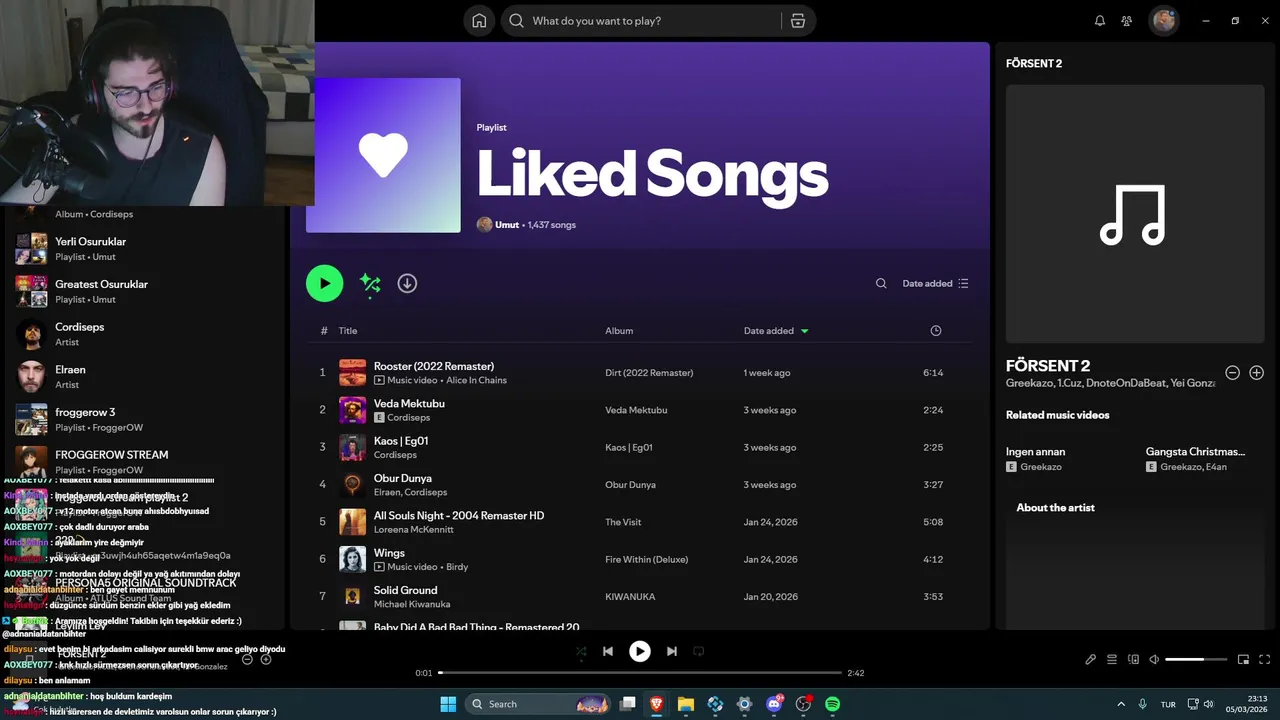Viewport: 1280px width, 720px height.
Task: Open the mini player icon
Action: 1243,659
